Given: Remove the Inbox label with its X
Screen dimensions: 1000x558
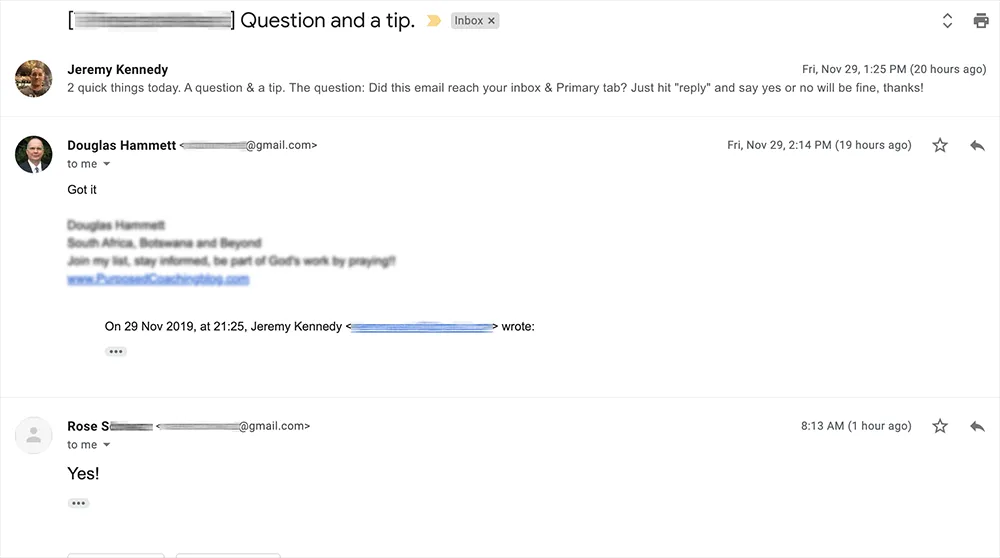Looking at the screenshot, I should [x=491, y=21].
